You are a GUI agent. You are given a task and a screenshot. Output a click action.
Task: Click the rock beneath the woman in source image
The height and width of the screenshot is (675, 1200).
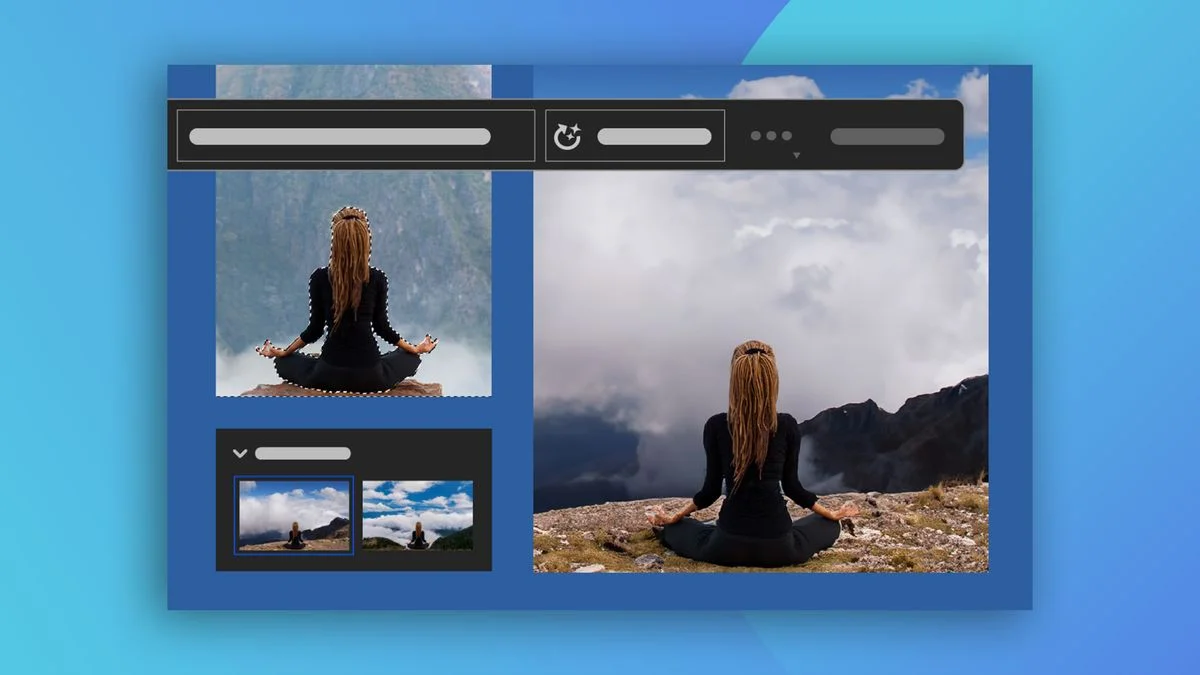click(340, 390)
